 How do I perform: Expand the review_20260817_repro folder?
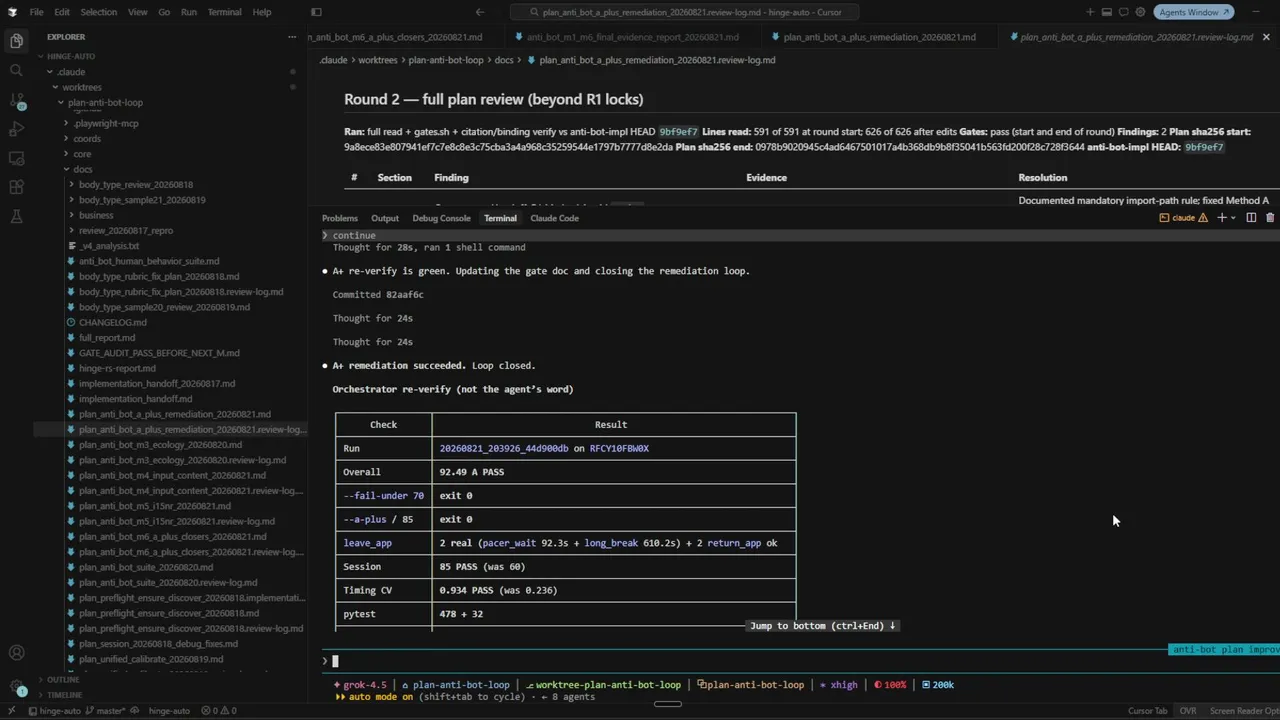tap(126, 231)
